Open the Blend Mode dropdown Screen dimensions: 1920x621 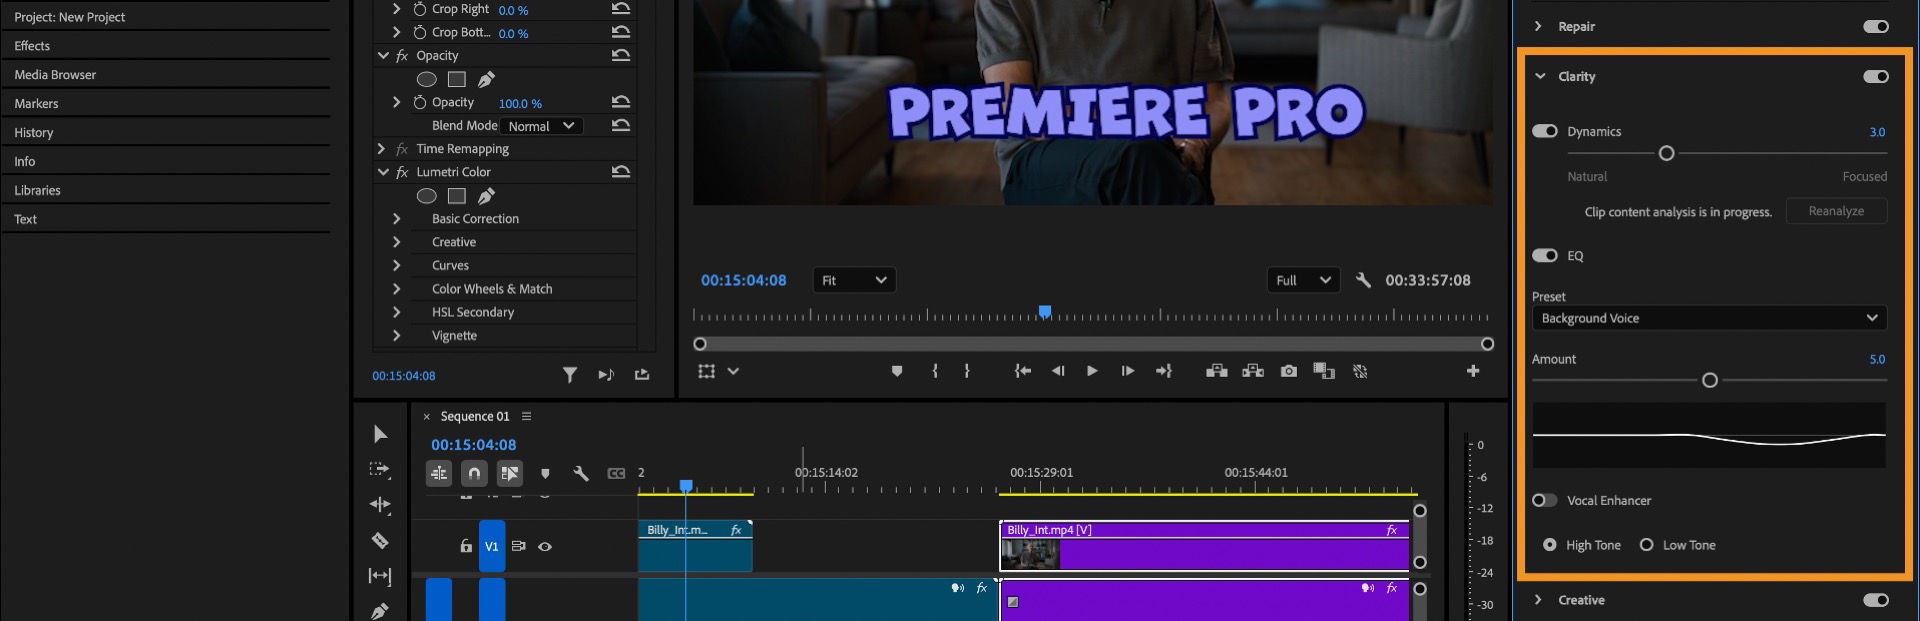coord(541,126)
